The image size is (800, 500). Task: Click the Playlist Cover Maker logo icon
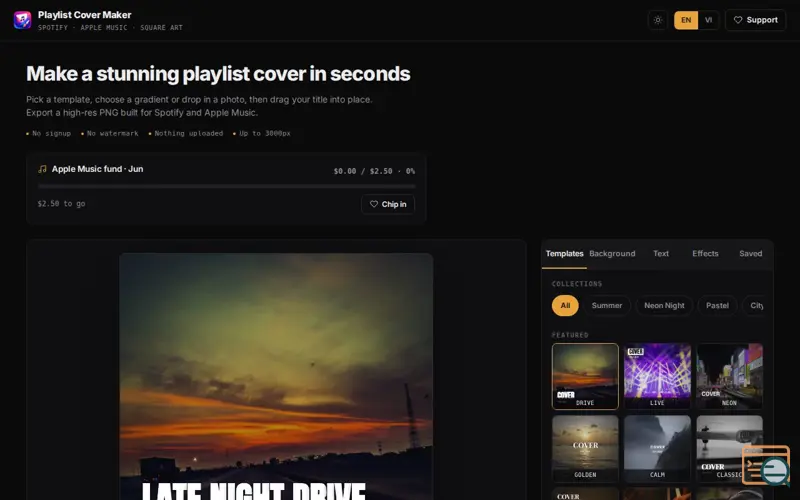tap(22, 20)
